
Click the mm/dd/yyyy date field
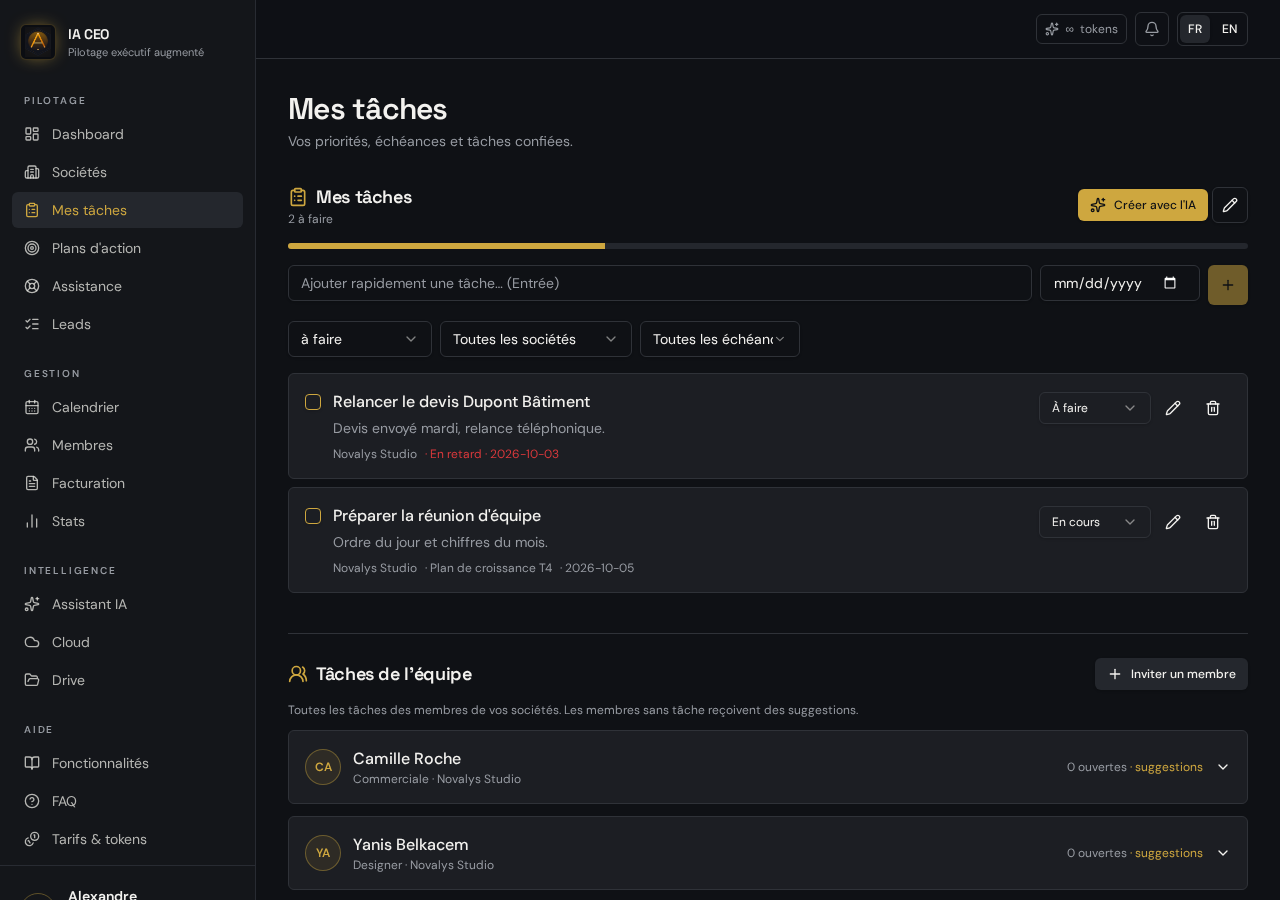point(1120,283)
